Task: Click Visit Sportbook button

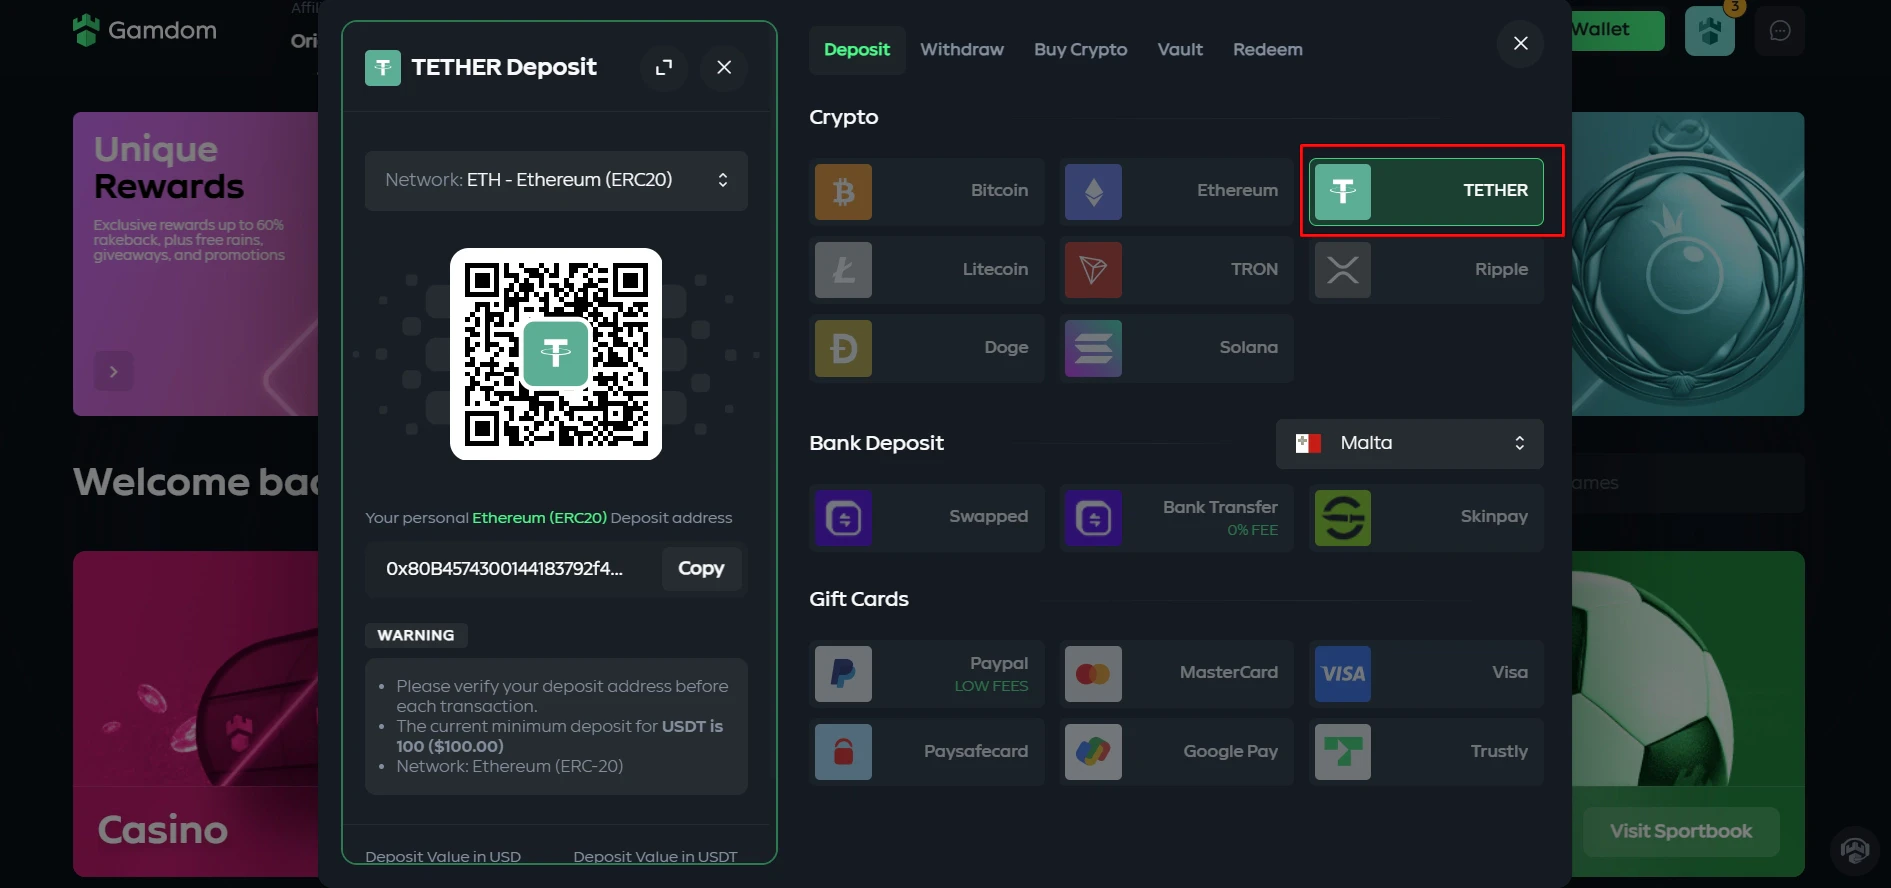Action: point(1680,831)
